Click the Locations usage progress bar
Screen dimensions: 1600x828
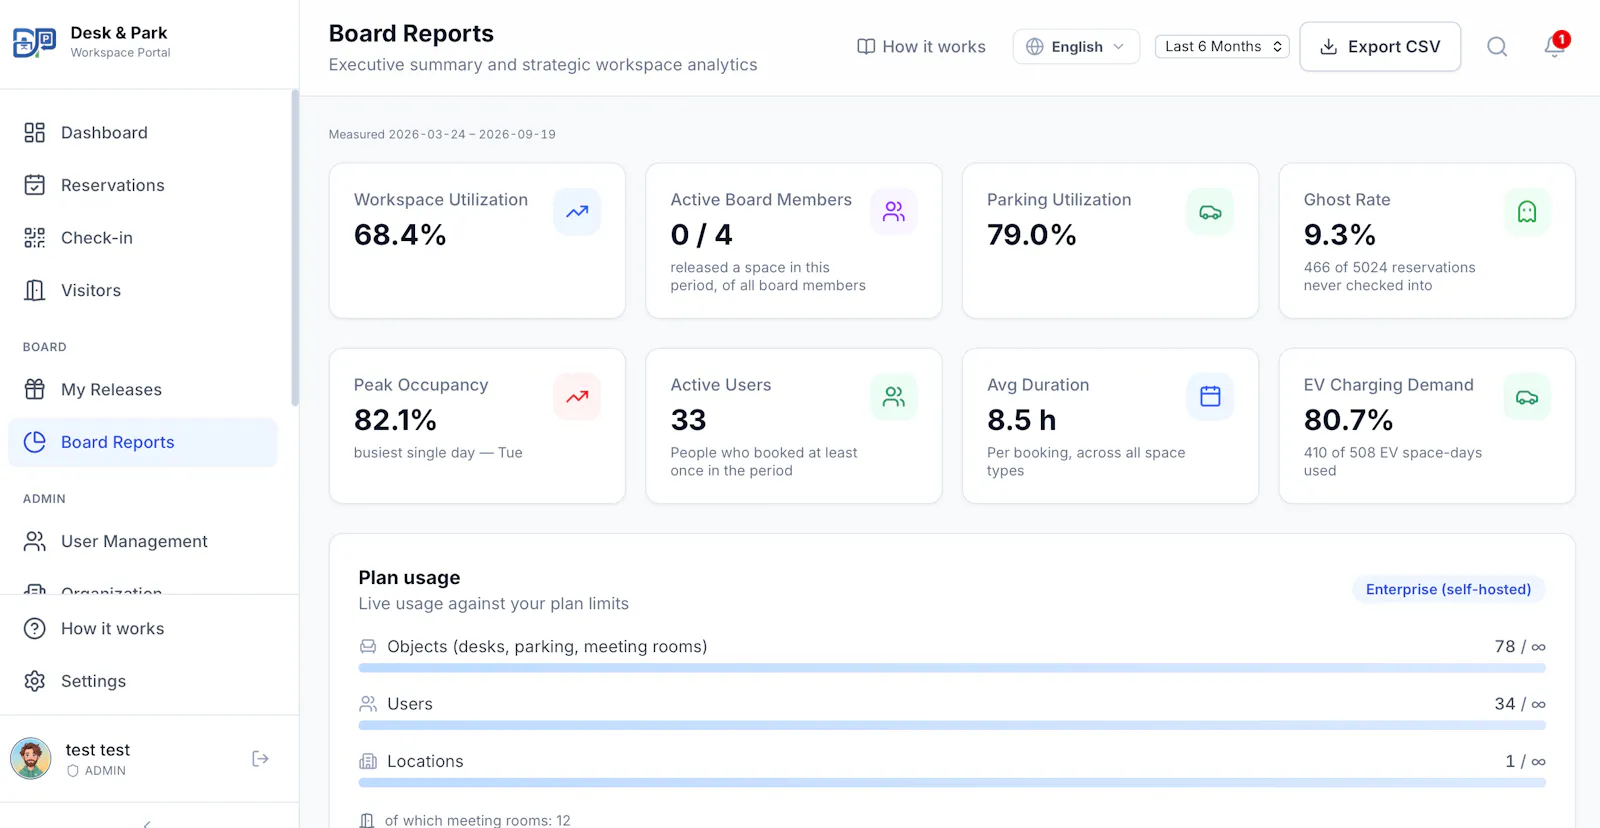click(952, 783)
